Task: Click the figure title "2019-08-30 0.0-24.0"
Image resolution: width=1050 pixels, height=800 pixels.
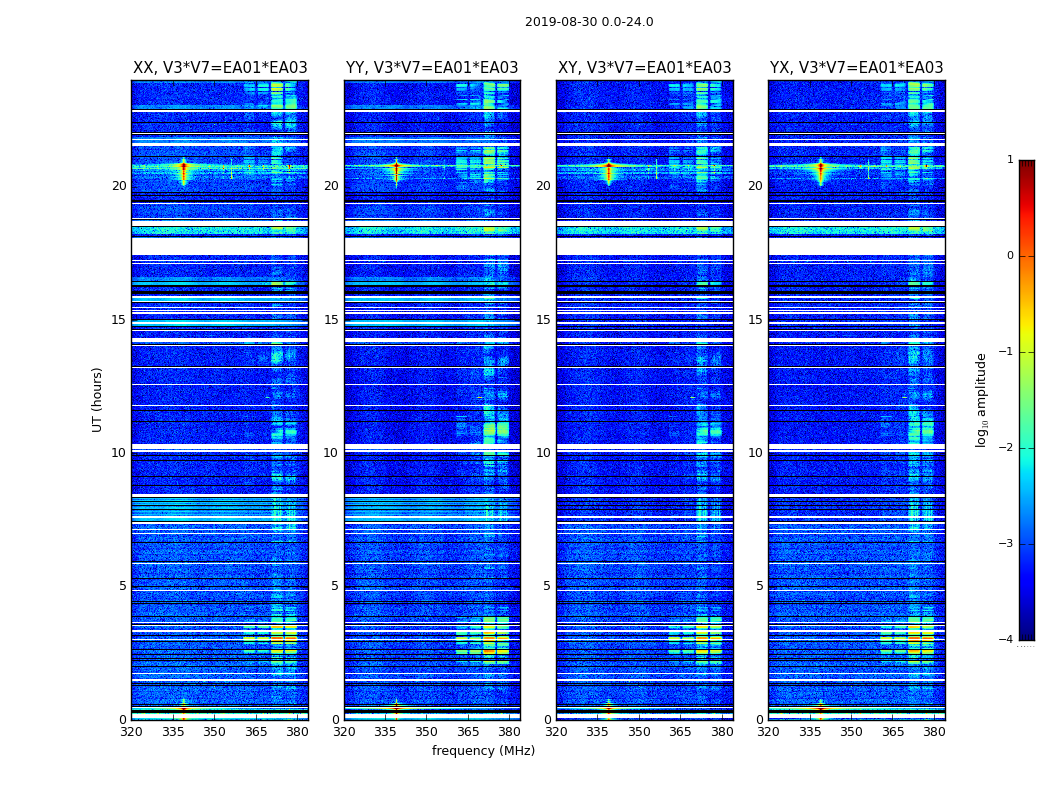Action: 589,22
